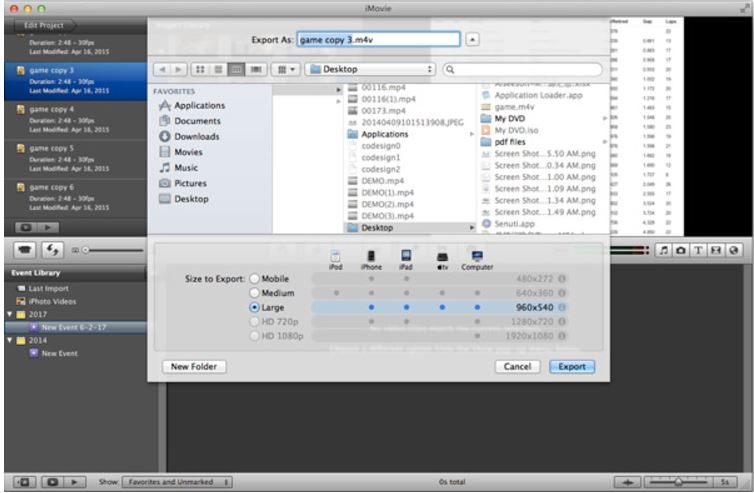The image size is (754, 493).
Task: Select Senuti.app in file list
Action: click(x=514, y=224)
